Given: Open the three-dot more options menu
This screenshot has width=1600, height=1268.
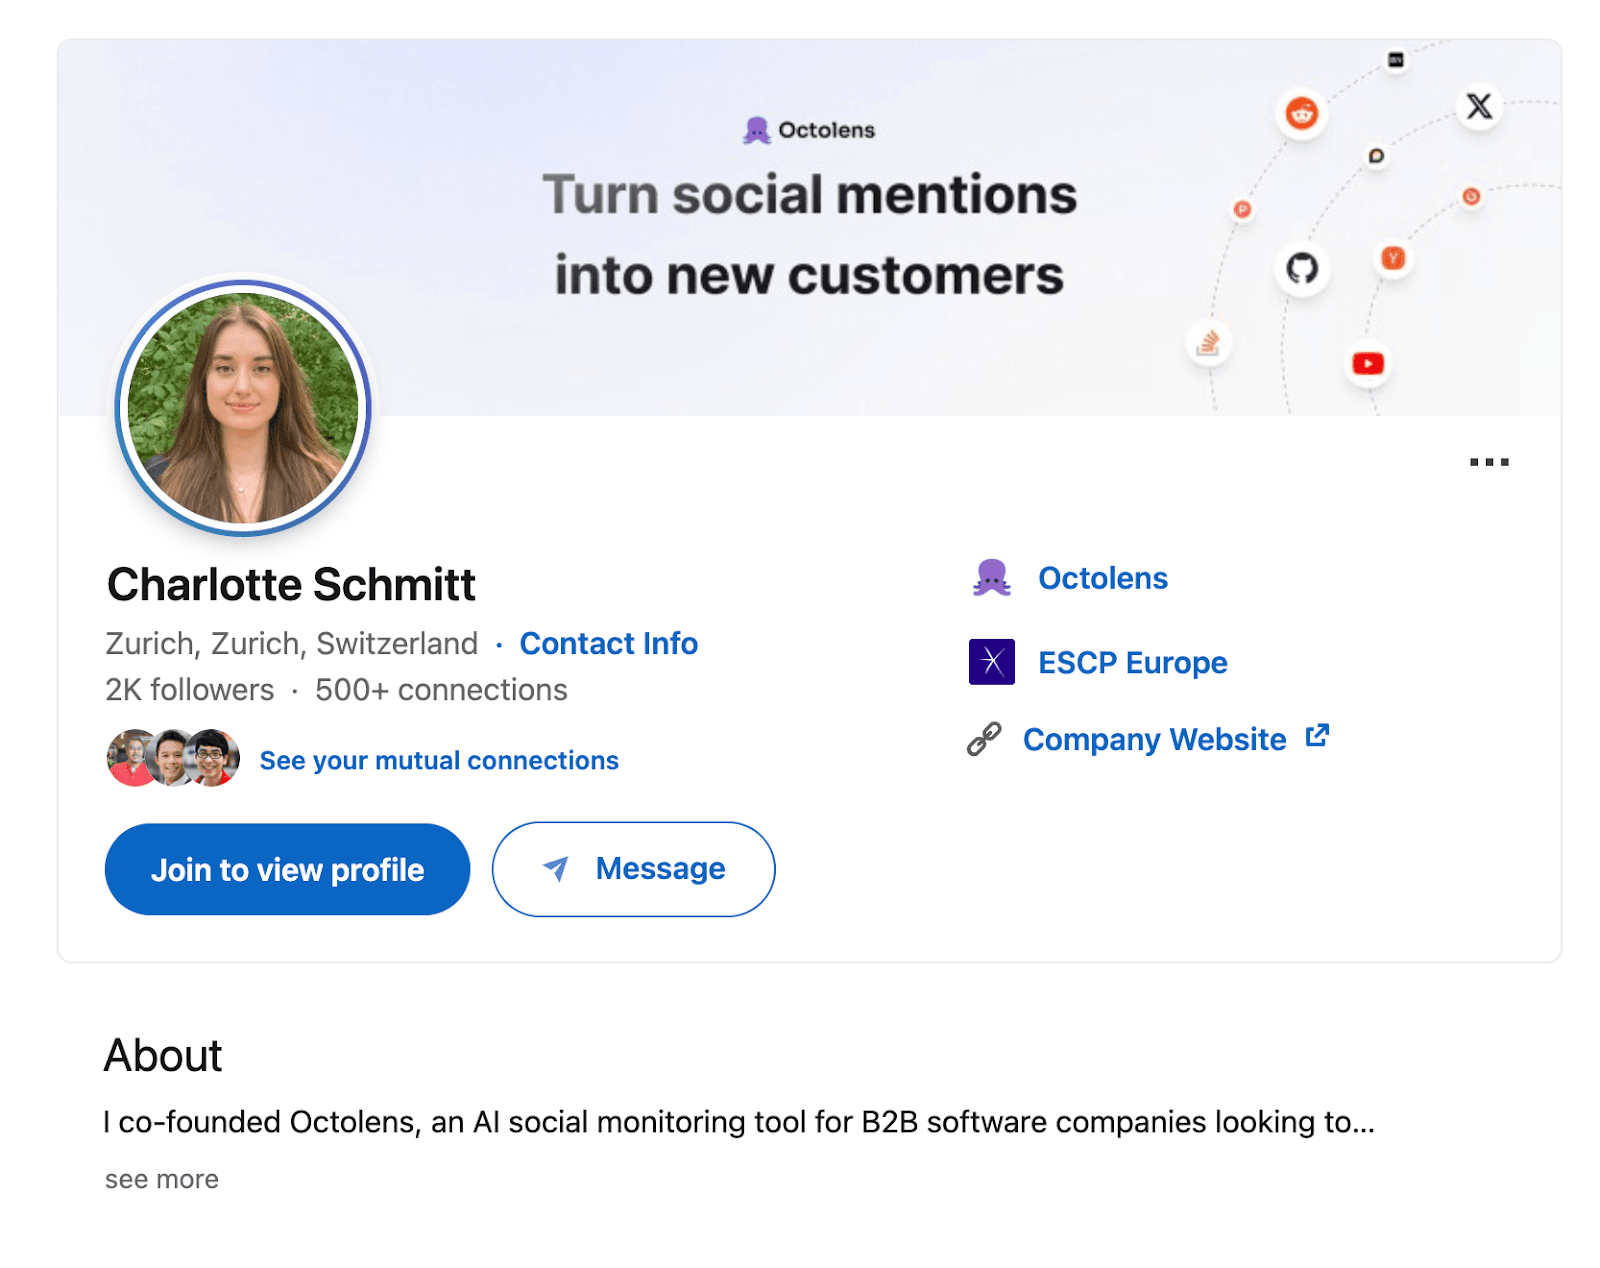Looking at the screenshot, I should (1489, 461).
